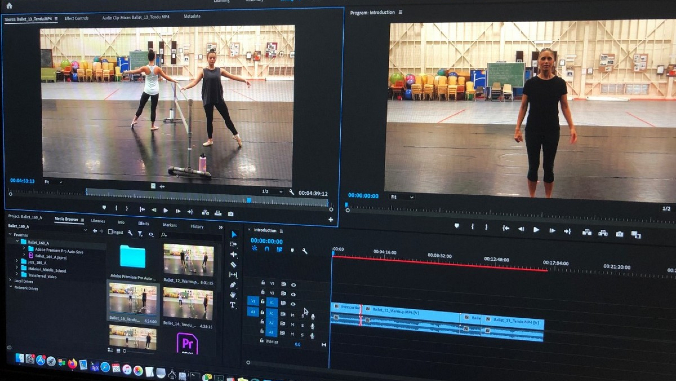The image size is (676, 381).
Task: Select the Selection tool in tools panel
Action: (x=234, y=234)
